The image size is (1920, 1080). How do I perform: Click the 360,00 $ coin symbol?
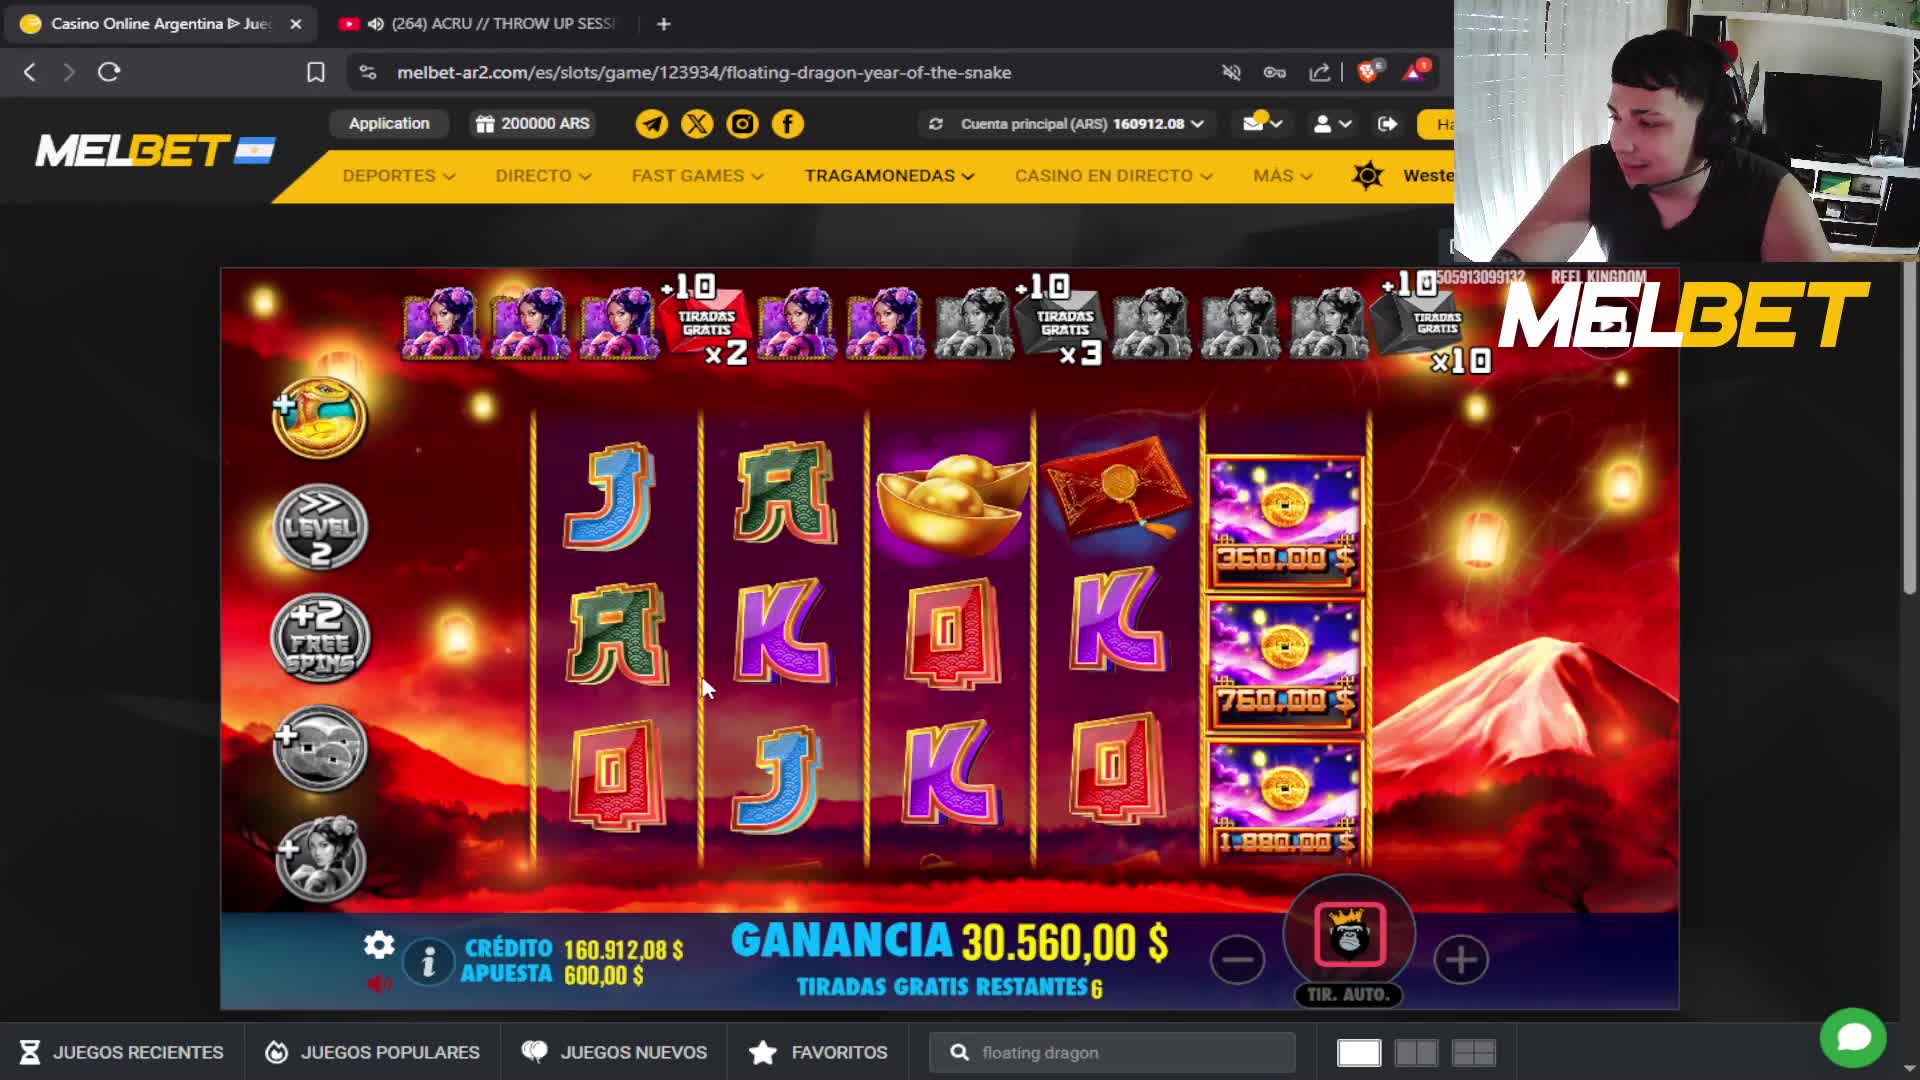(1285, 524)
